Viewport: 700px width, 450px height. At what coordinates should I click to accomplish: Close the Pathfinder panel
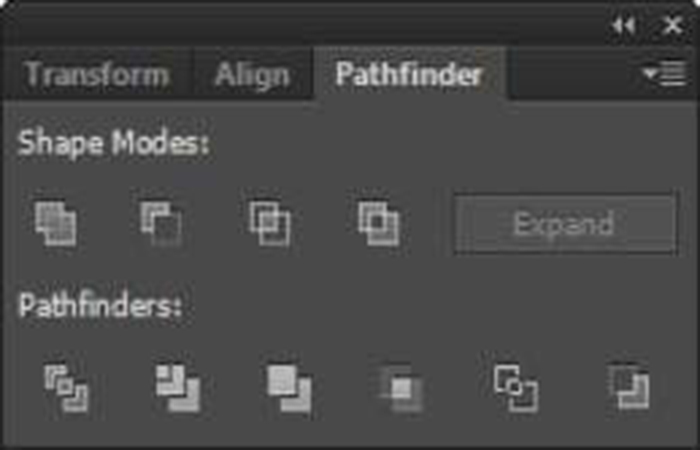tap(672, 25)
